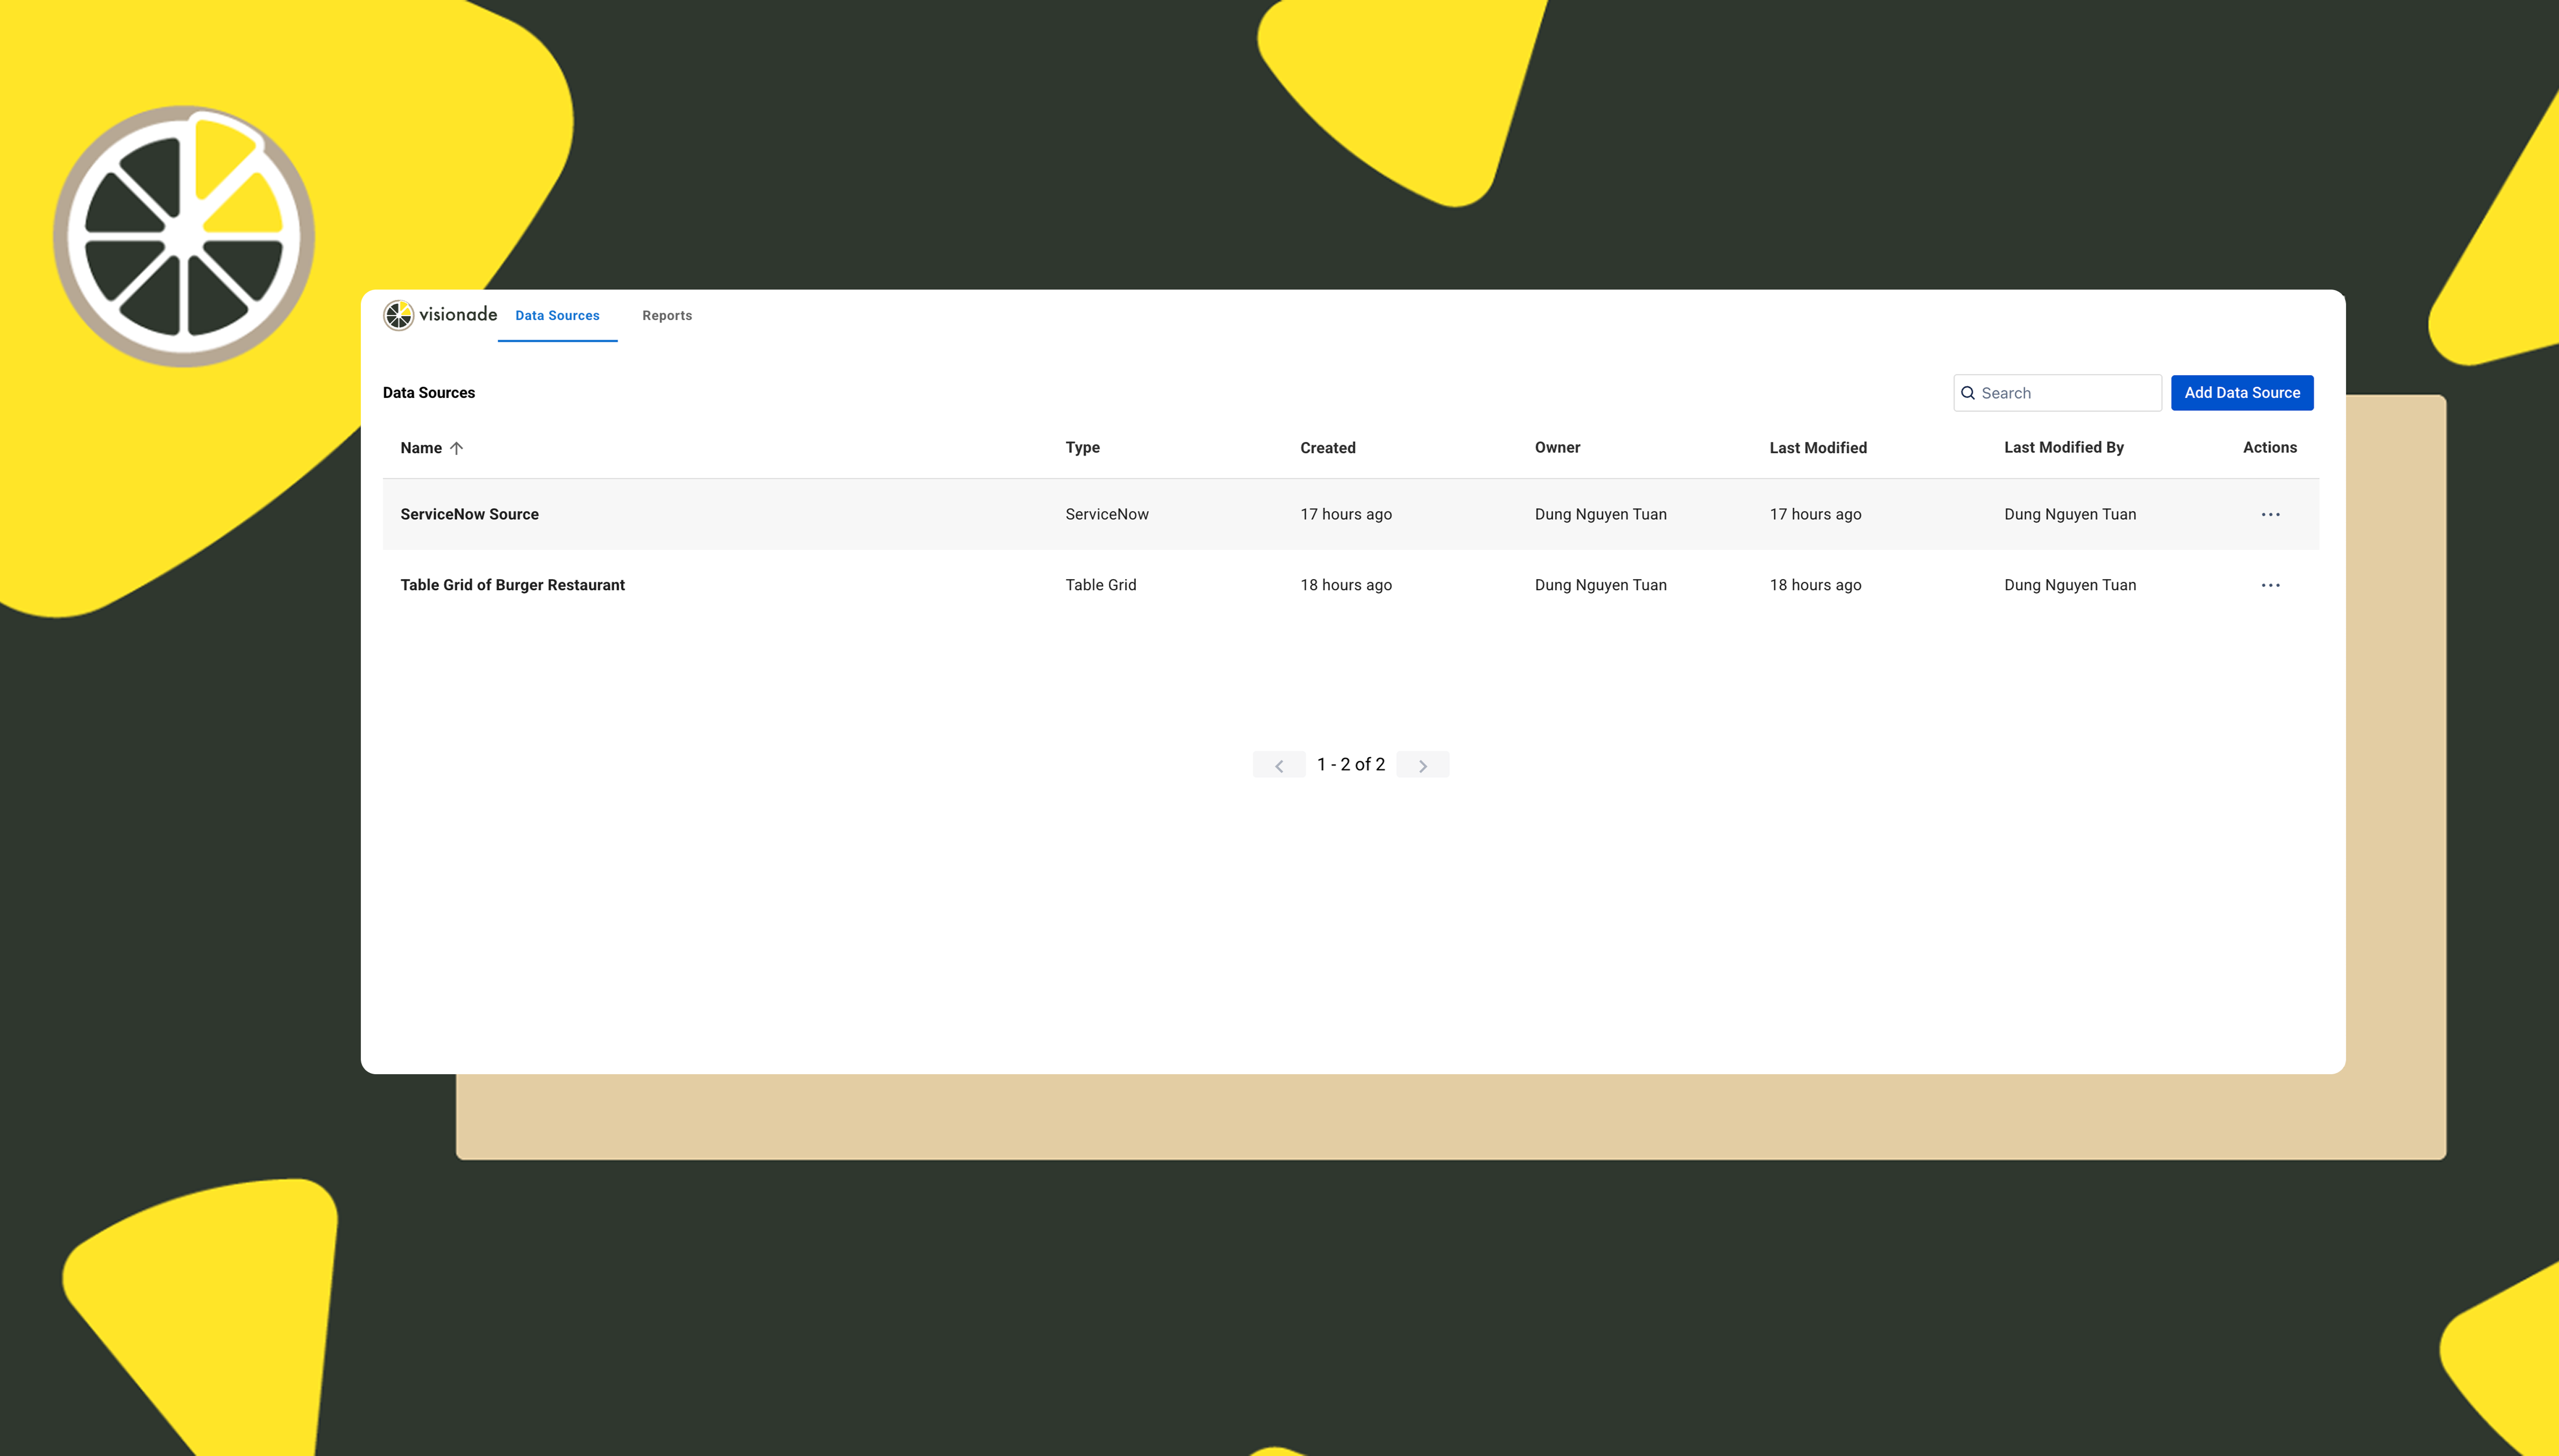
Task: Switch to the Reports tab
Action: point(666,316)
